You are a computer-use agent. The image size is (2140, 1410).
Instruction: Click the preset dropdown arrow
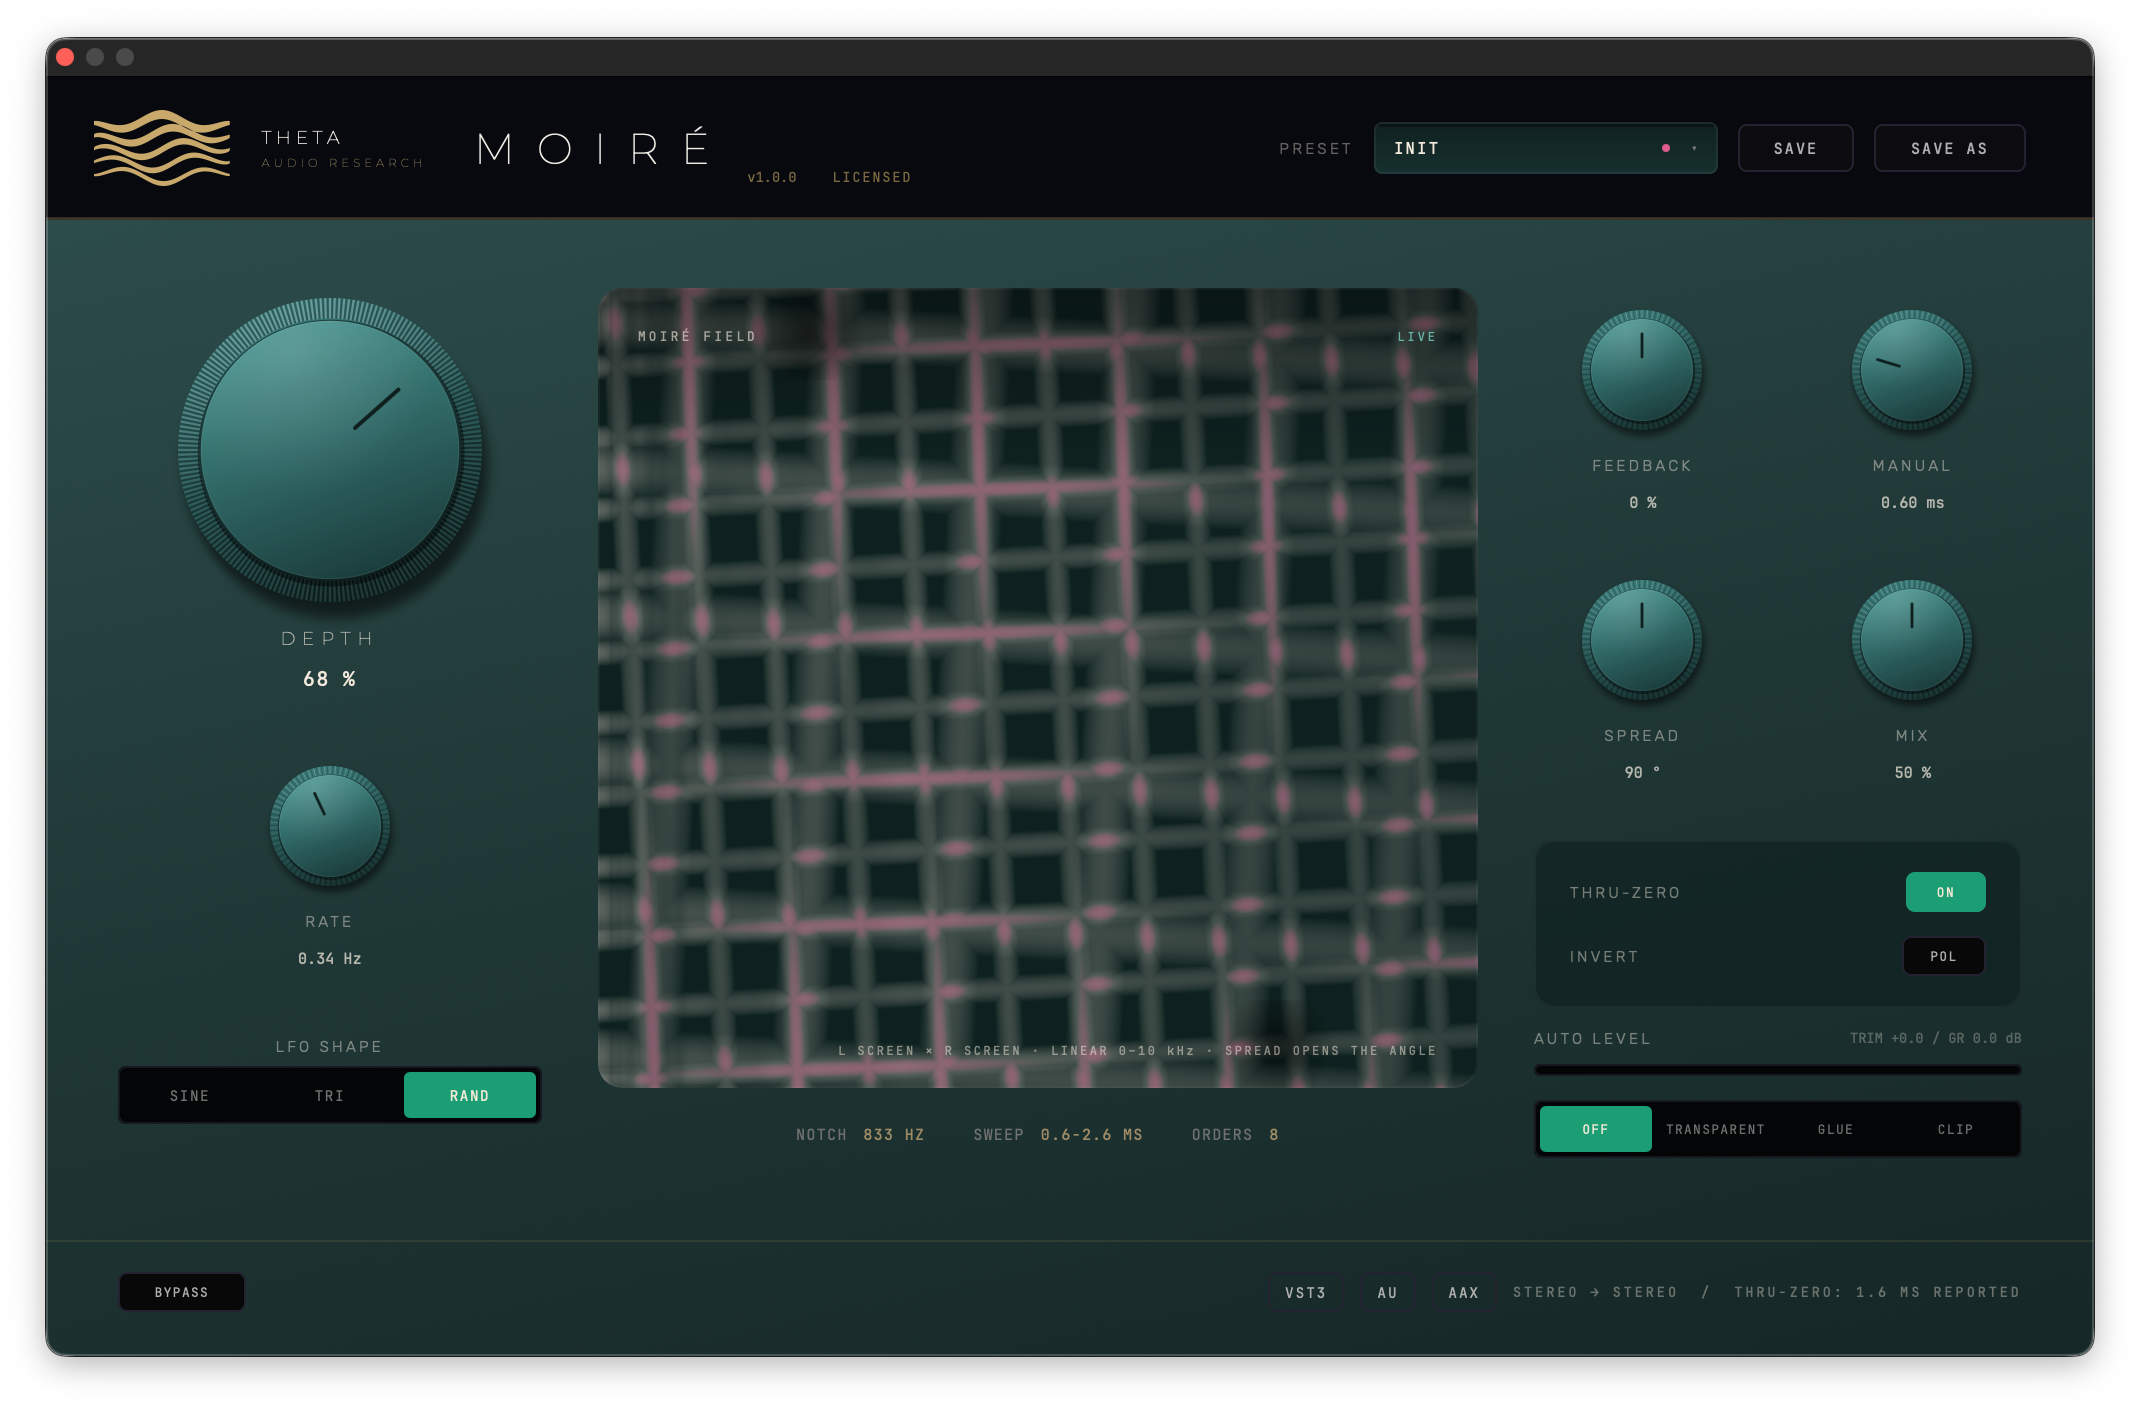click(x=1694, y=148)
